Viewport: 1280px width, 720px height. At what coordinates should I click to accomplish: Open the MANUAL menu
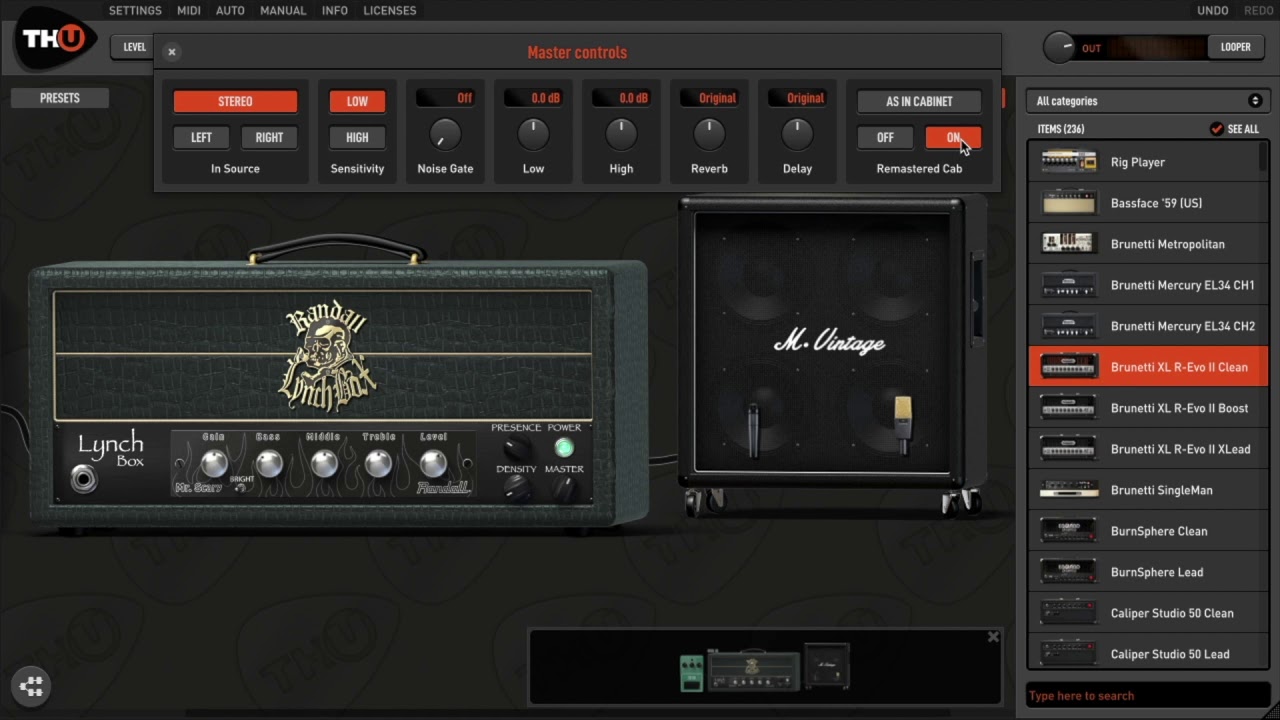283,10
